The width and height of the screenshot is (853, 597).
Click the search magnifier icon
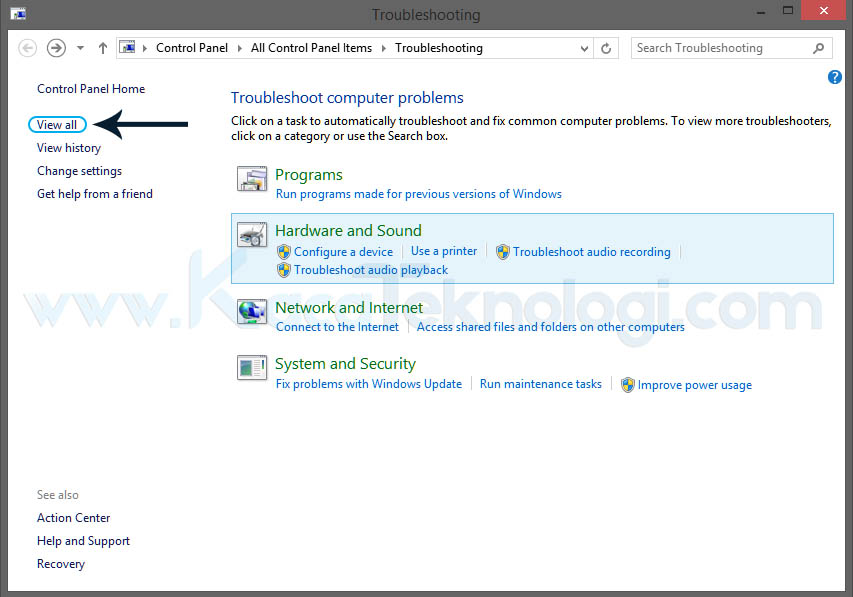[x=818, y=48]
